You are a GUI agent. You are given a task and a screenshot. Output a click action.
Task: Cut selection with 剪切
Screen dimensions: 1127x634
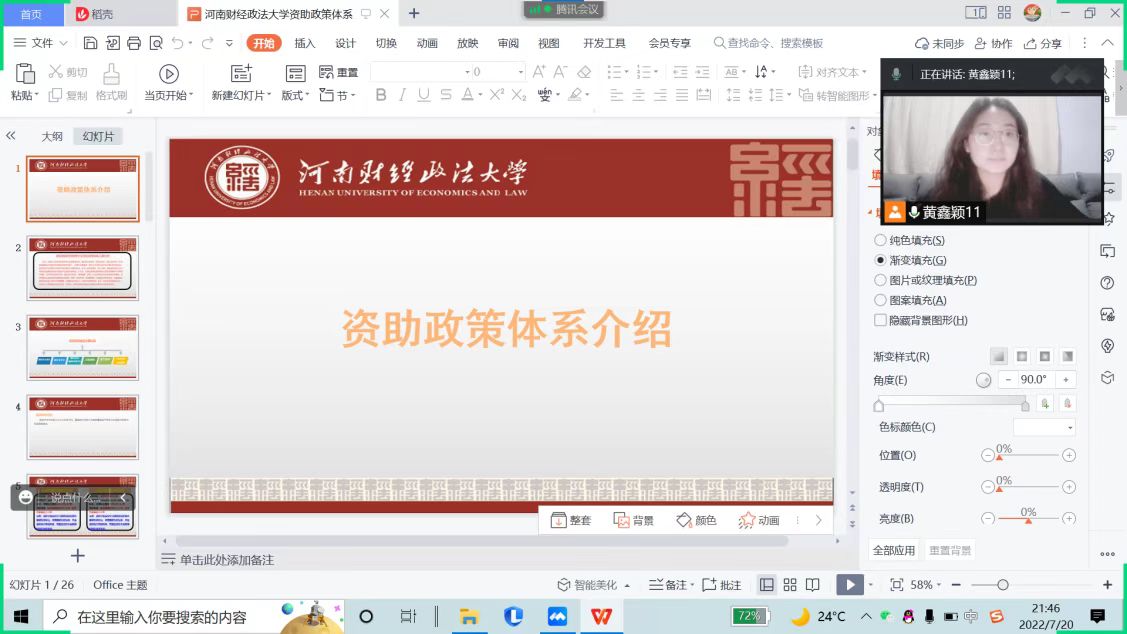[68, 72]
